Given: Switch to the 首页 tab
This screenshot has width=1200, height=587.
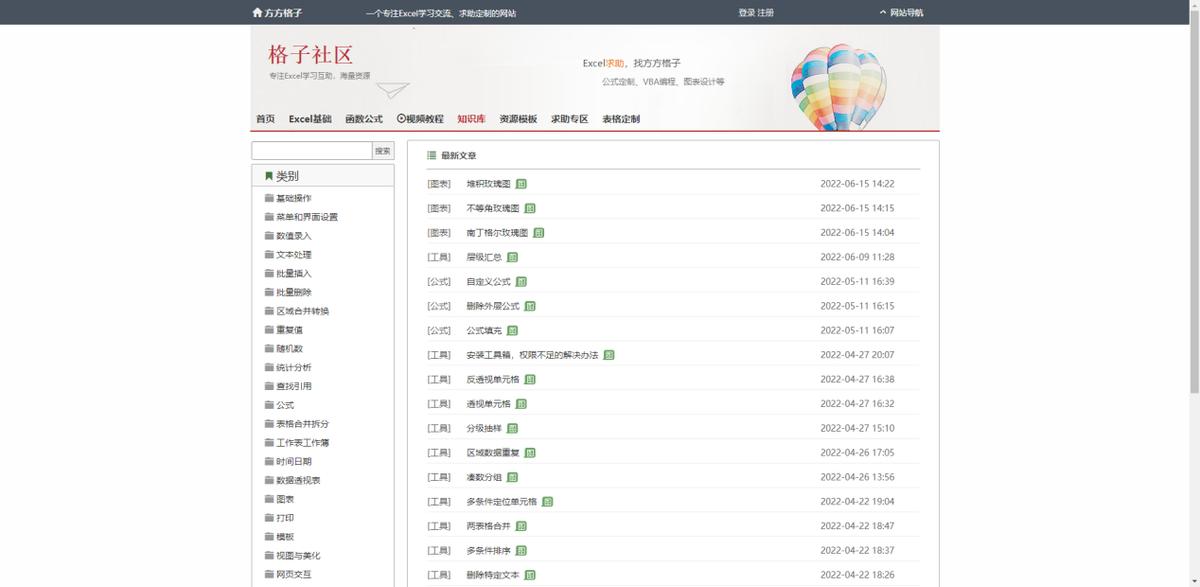Looking at the screenshot, I should pos(264,118).
